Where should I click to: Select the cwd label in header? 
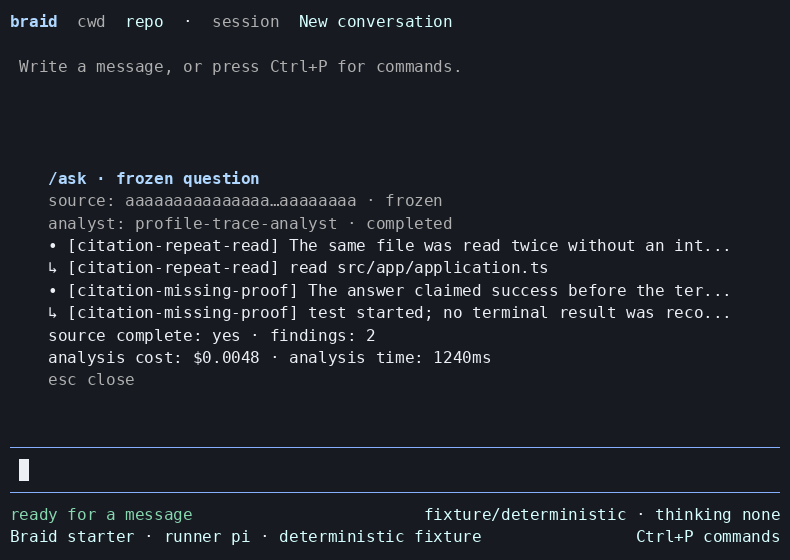[x=91, y=22]
